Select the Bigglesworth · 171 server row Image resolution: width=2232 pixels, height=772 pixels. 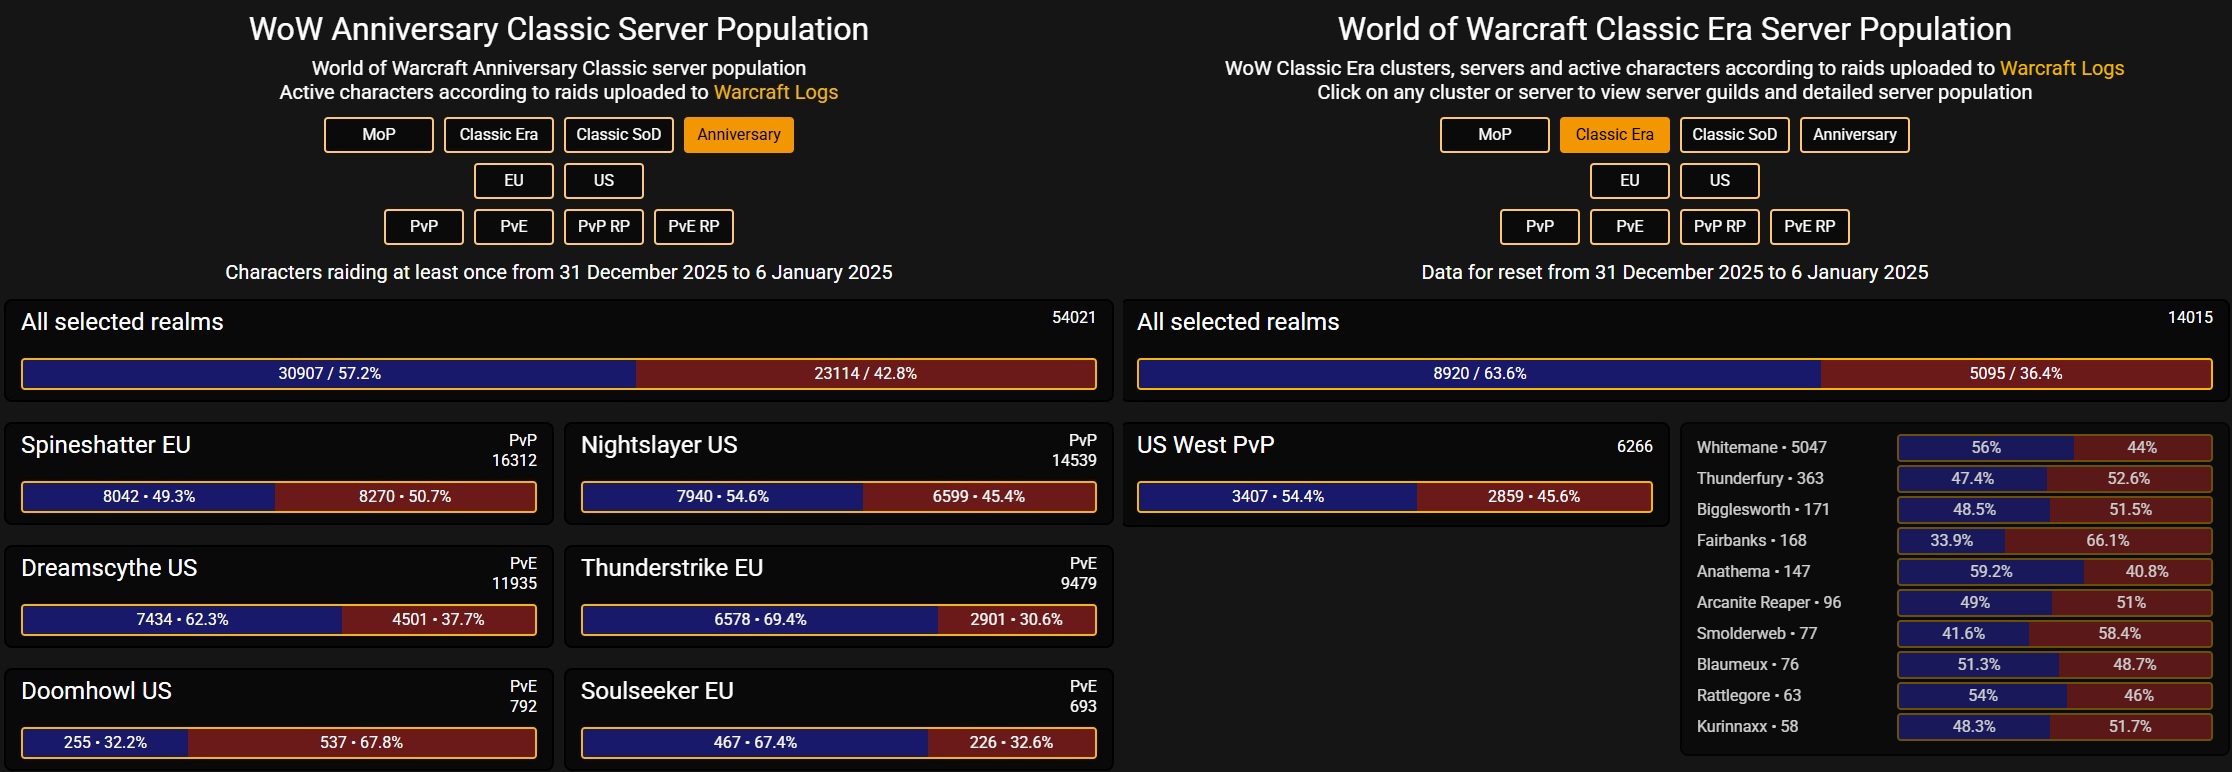1954,510
